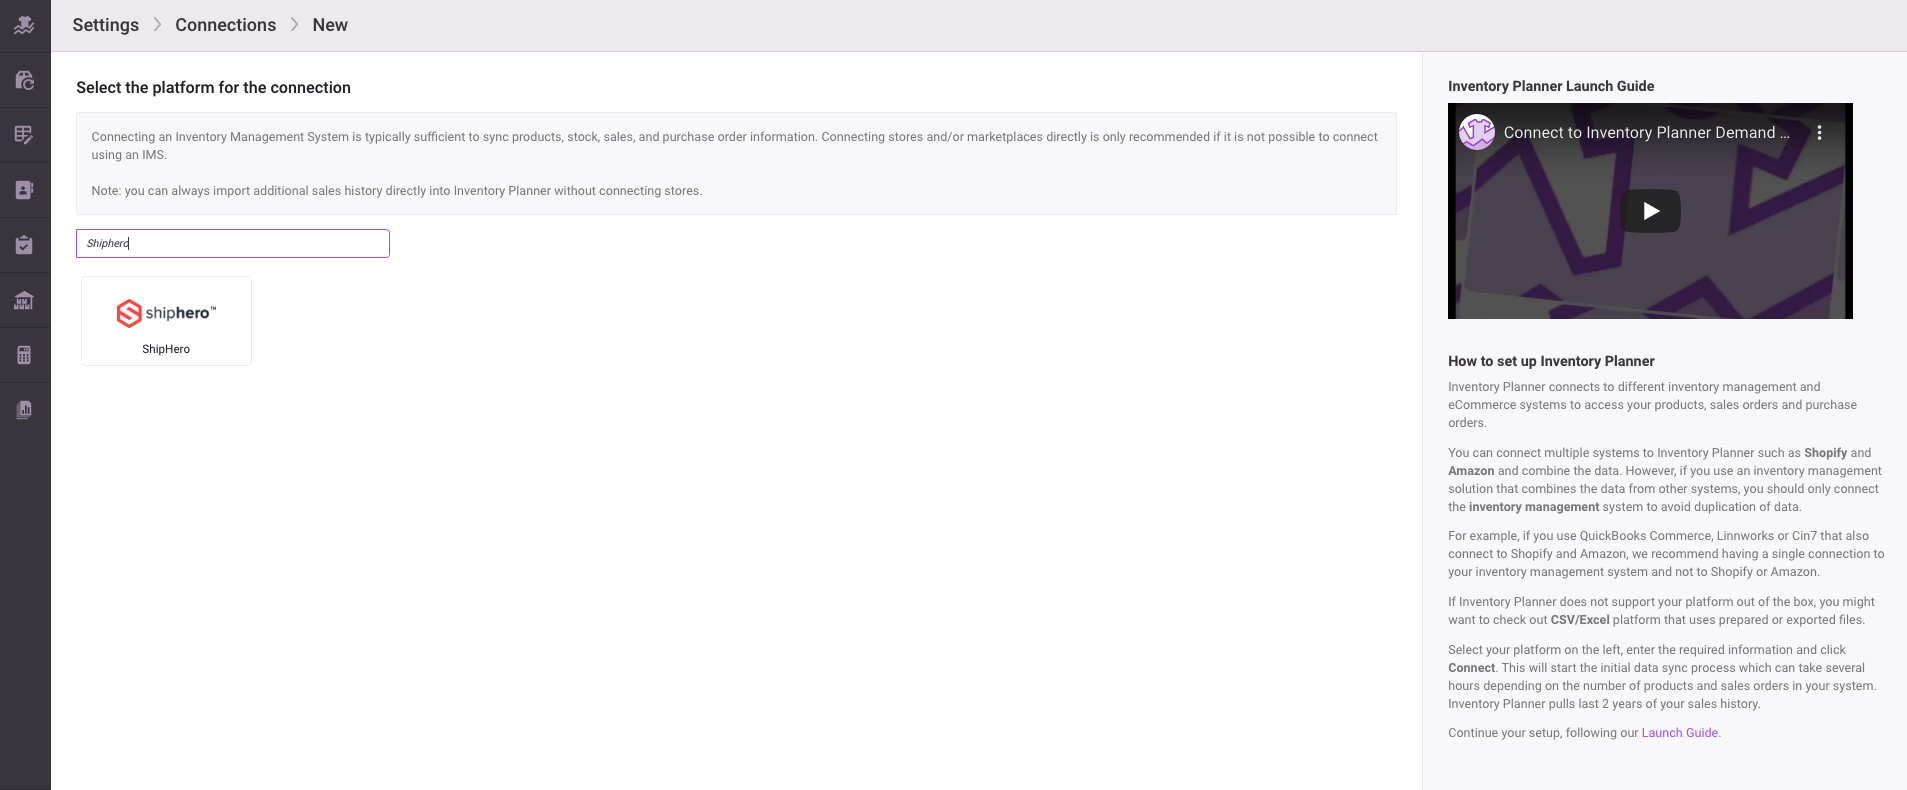
Task: Open the contacts/vendors sidebar icon
Action: pyautogui.click(x=25, y=190)
